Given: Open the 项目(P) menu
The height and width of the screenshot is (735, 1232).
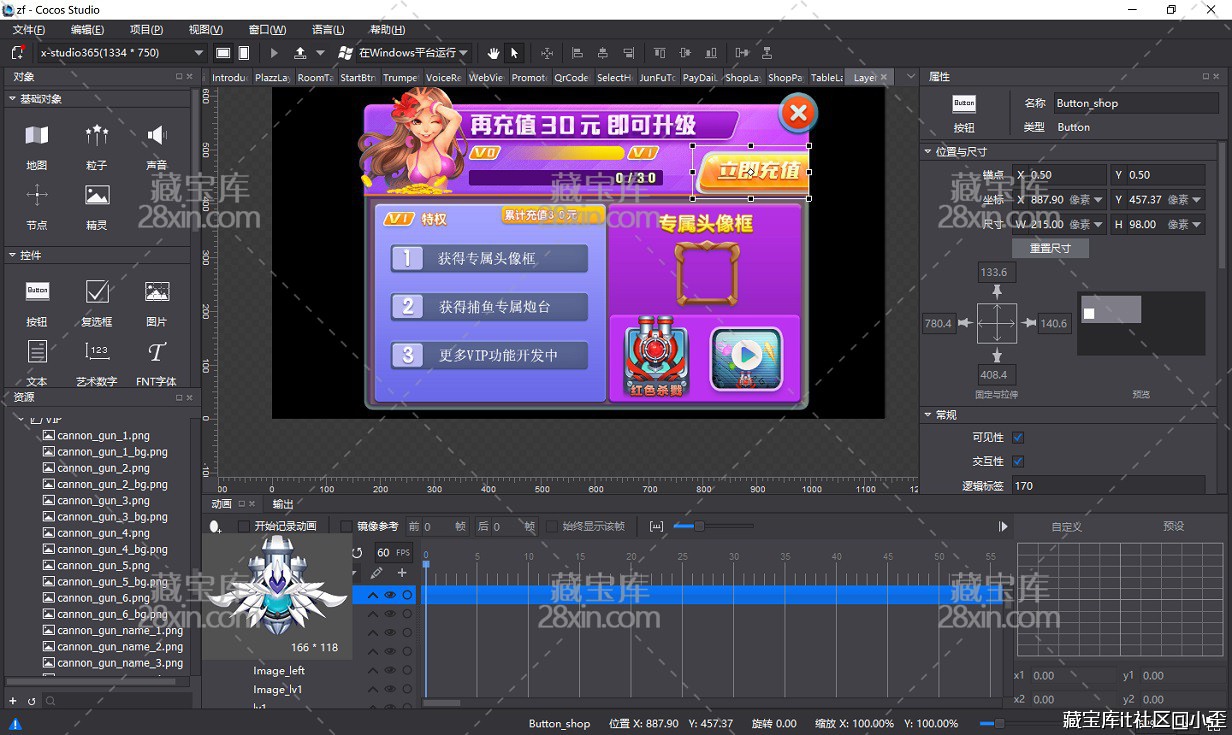Looking at the screenshot, I should (x=146, y=30).
